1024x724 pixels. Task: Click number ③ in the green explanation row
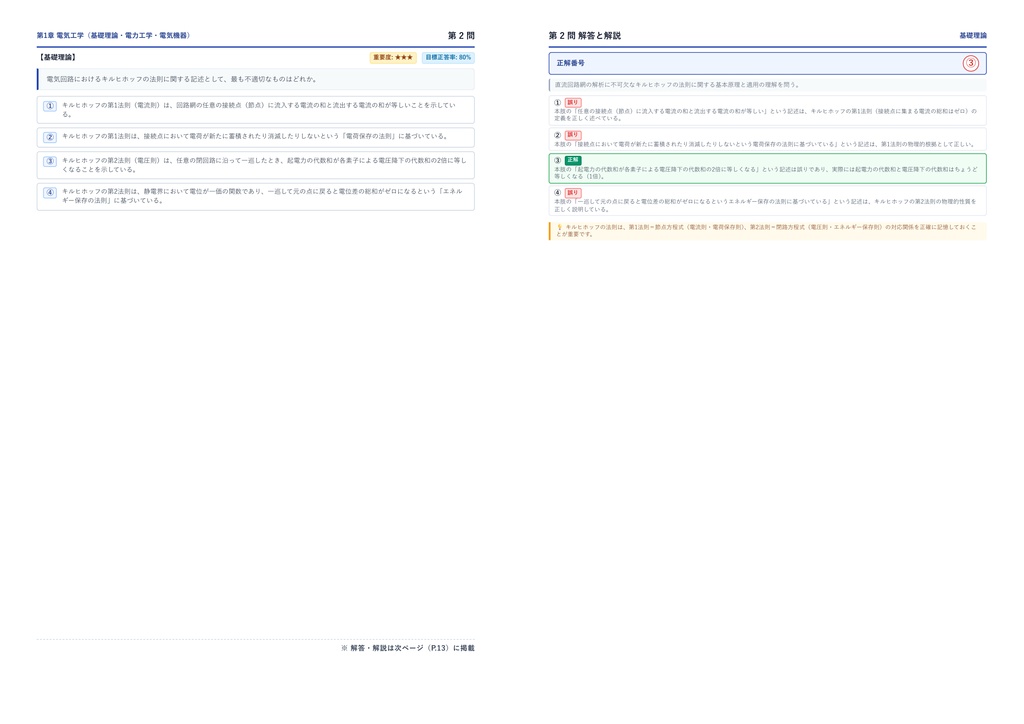coord(557,160)
